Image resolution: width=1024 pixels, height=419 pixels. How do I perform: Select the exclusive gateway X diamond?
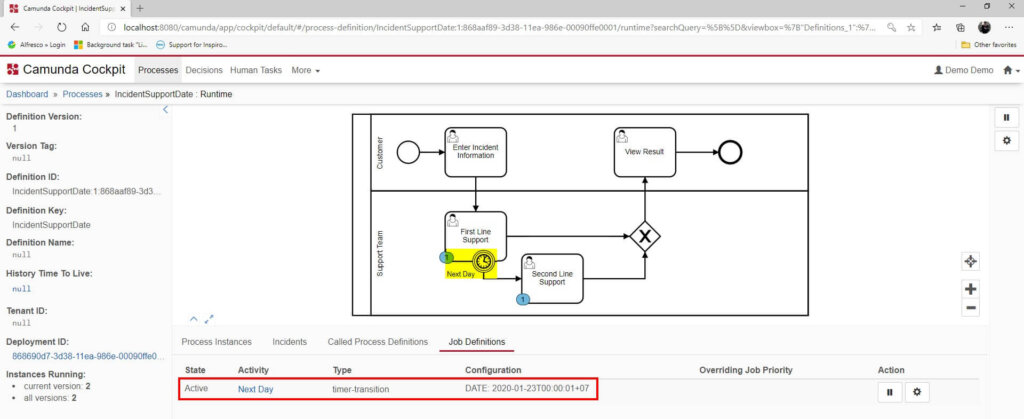pyautogui.click(x=645, y=237)
